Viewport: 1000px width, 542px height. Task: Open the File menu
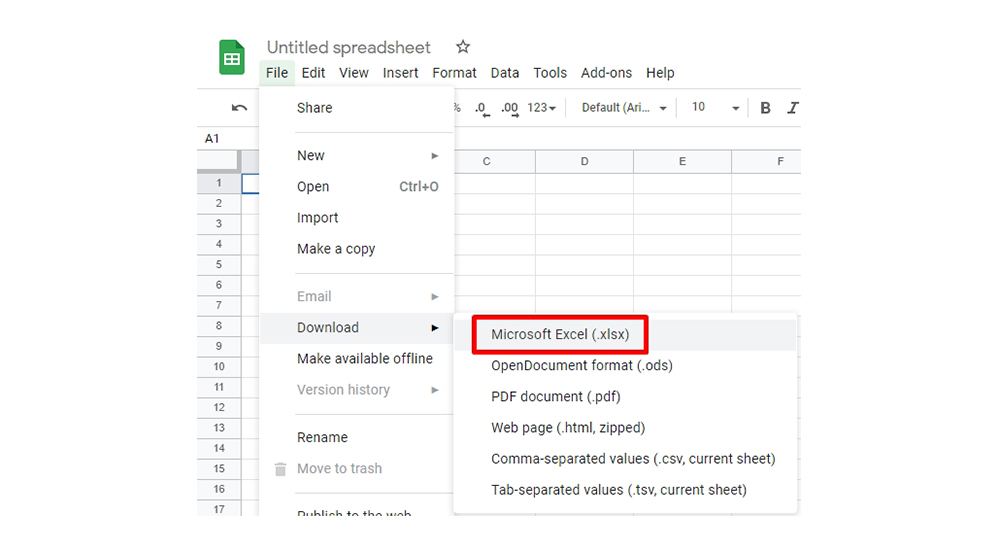(x=277, y=73)
